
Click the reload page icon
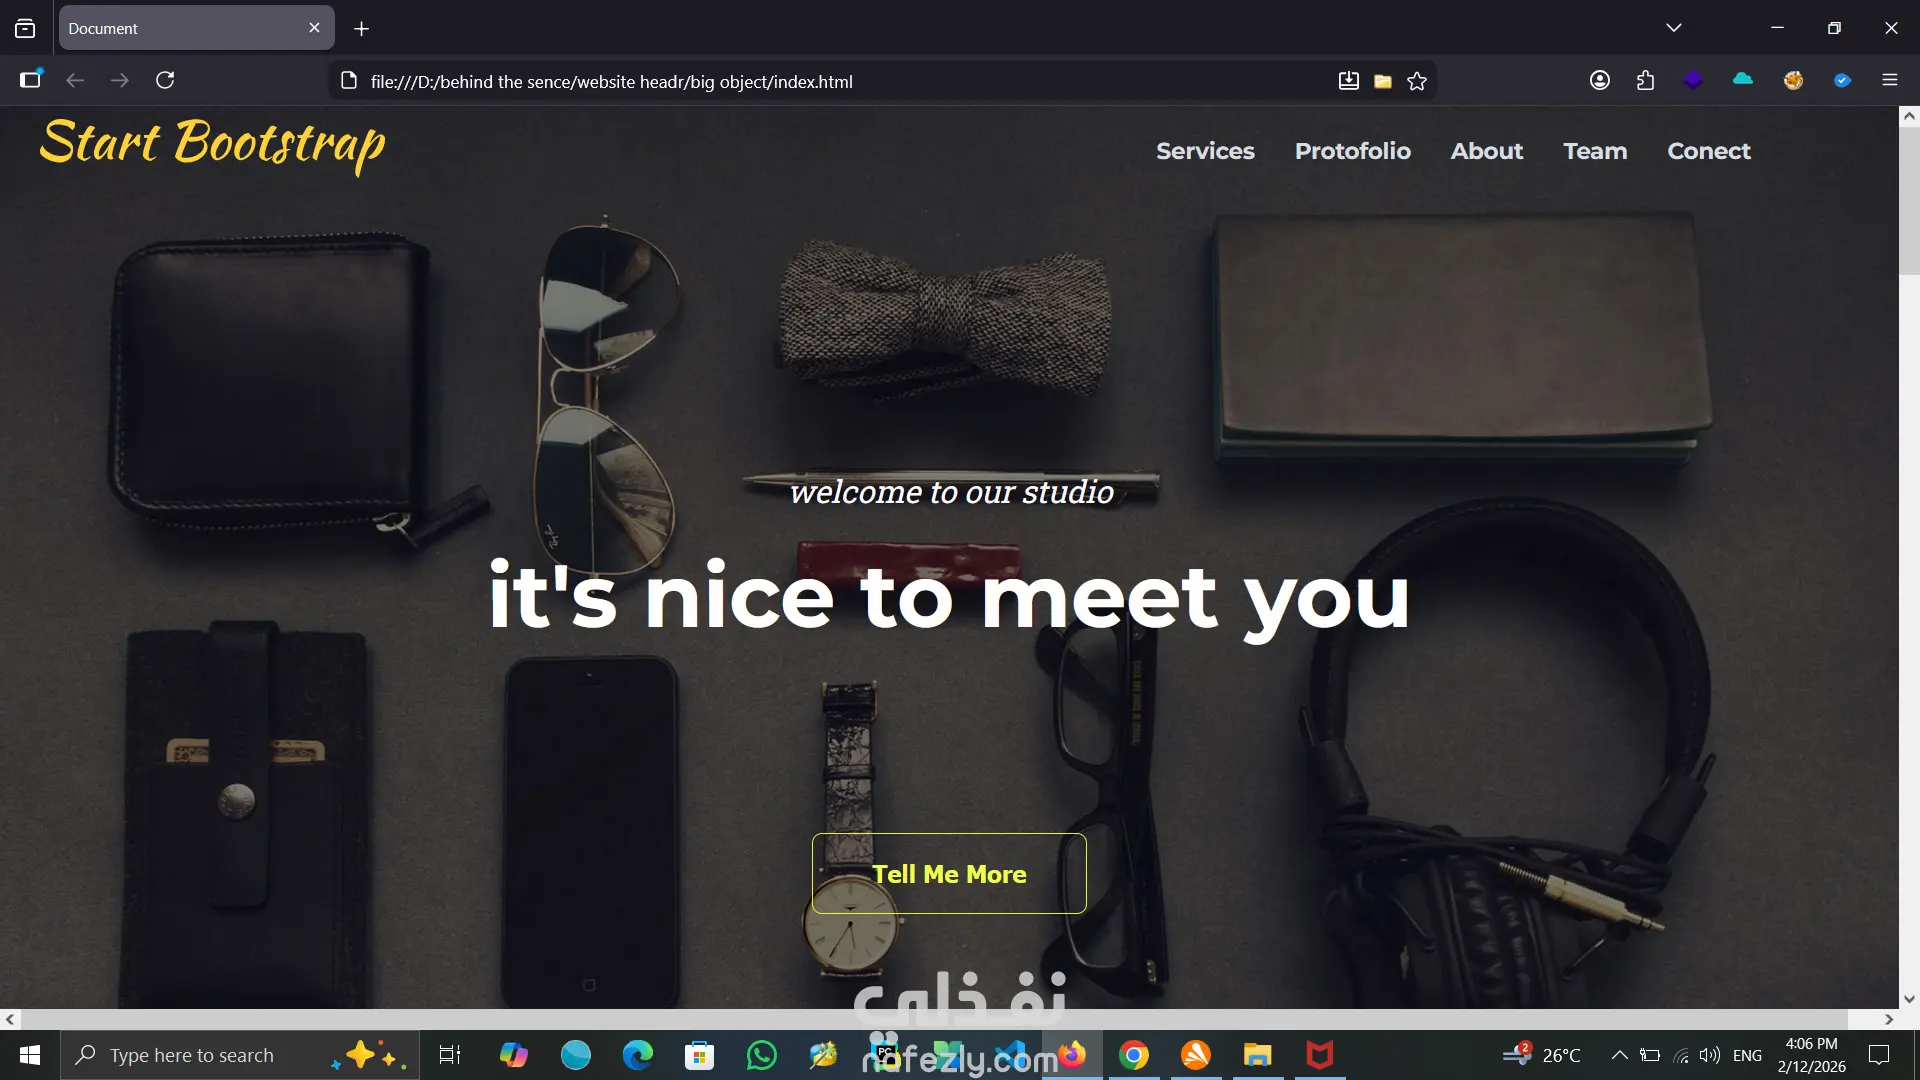click(165, 80)
